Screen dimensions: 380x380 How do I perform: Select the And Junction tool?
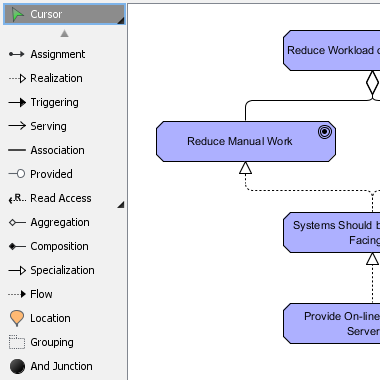pyautogui.click(x=63, y=366)
